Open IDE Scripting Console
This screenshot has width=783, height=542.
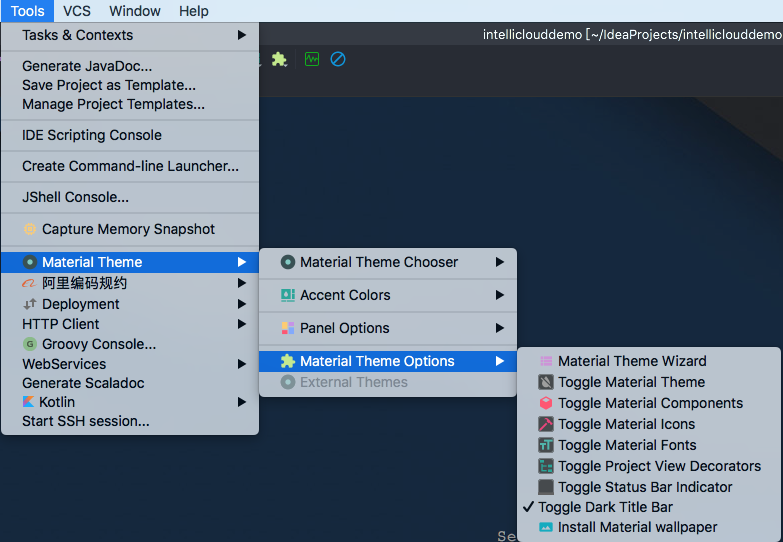coord(130,135)
